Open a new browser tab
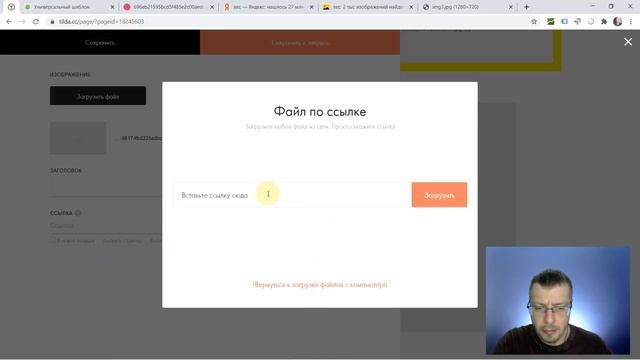 pyautogui.click(x=527, y=7)
